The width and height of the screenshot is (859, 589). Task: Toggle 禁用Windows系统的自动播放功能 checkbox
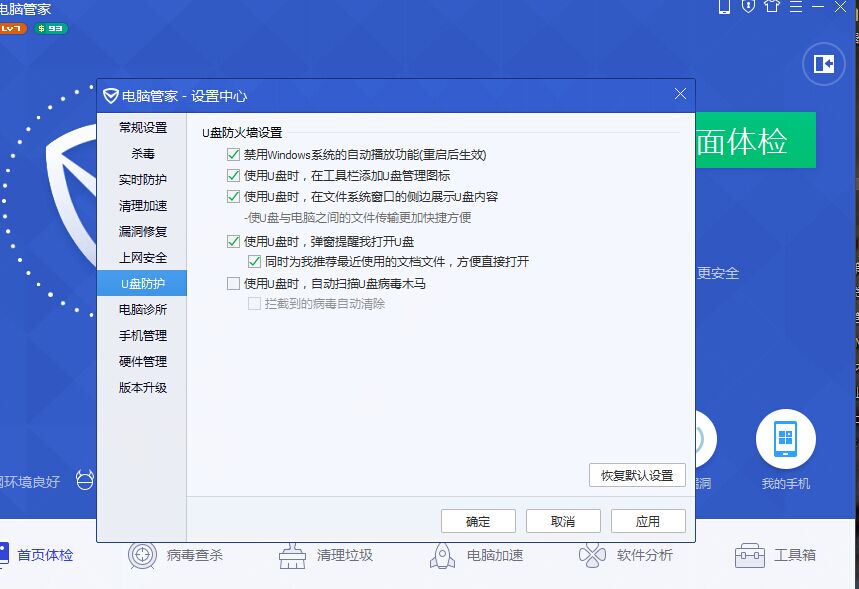click(x=233, y=155)
